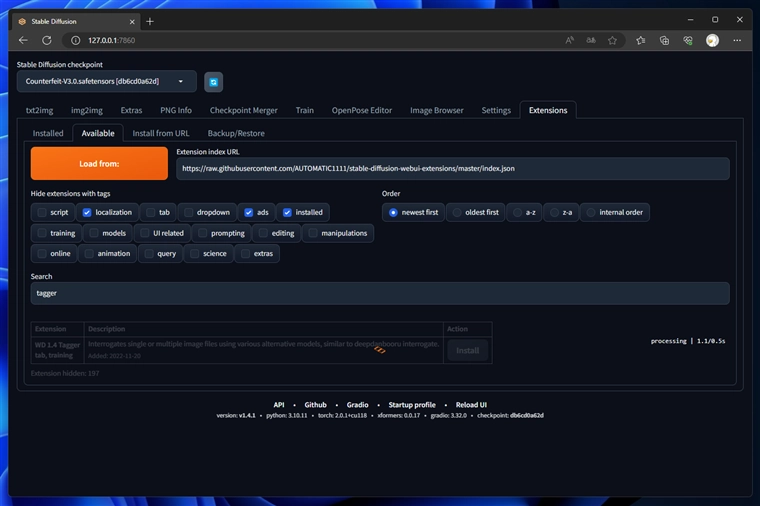Viewport: 760px width, 506px height.
Task: Close the Stable Diffusion browser tab
Action: (x=132, y=22)
